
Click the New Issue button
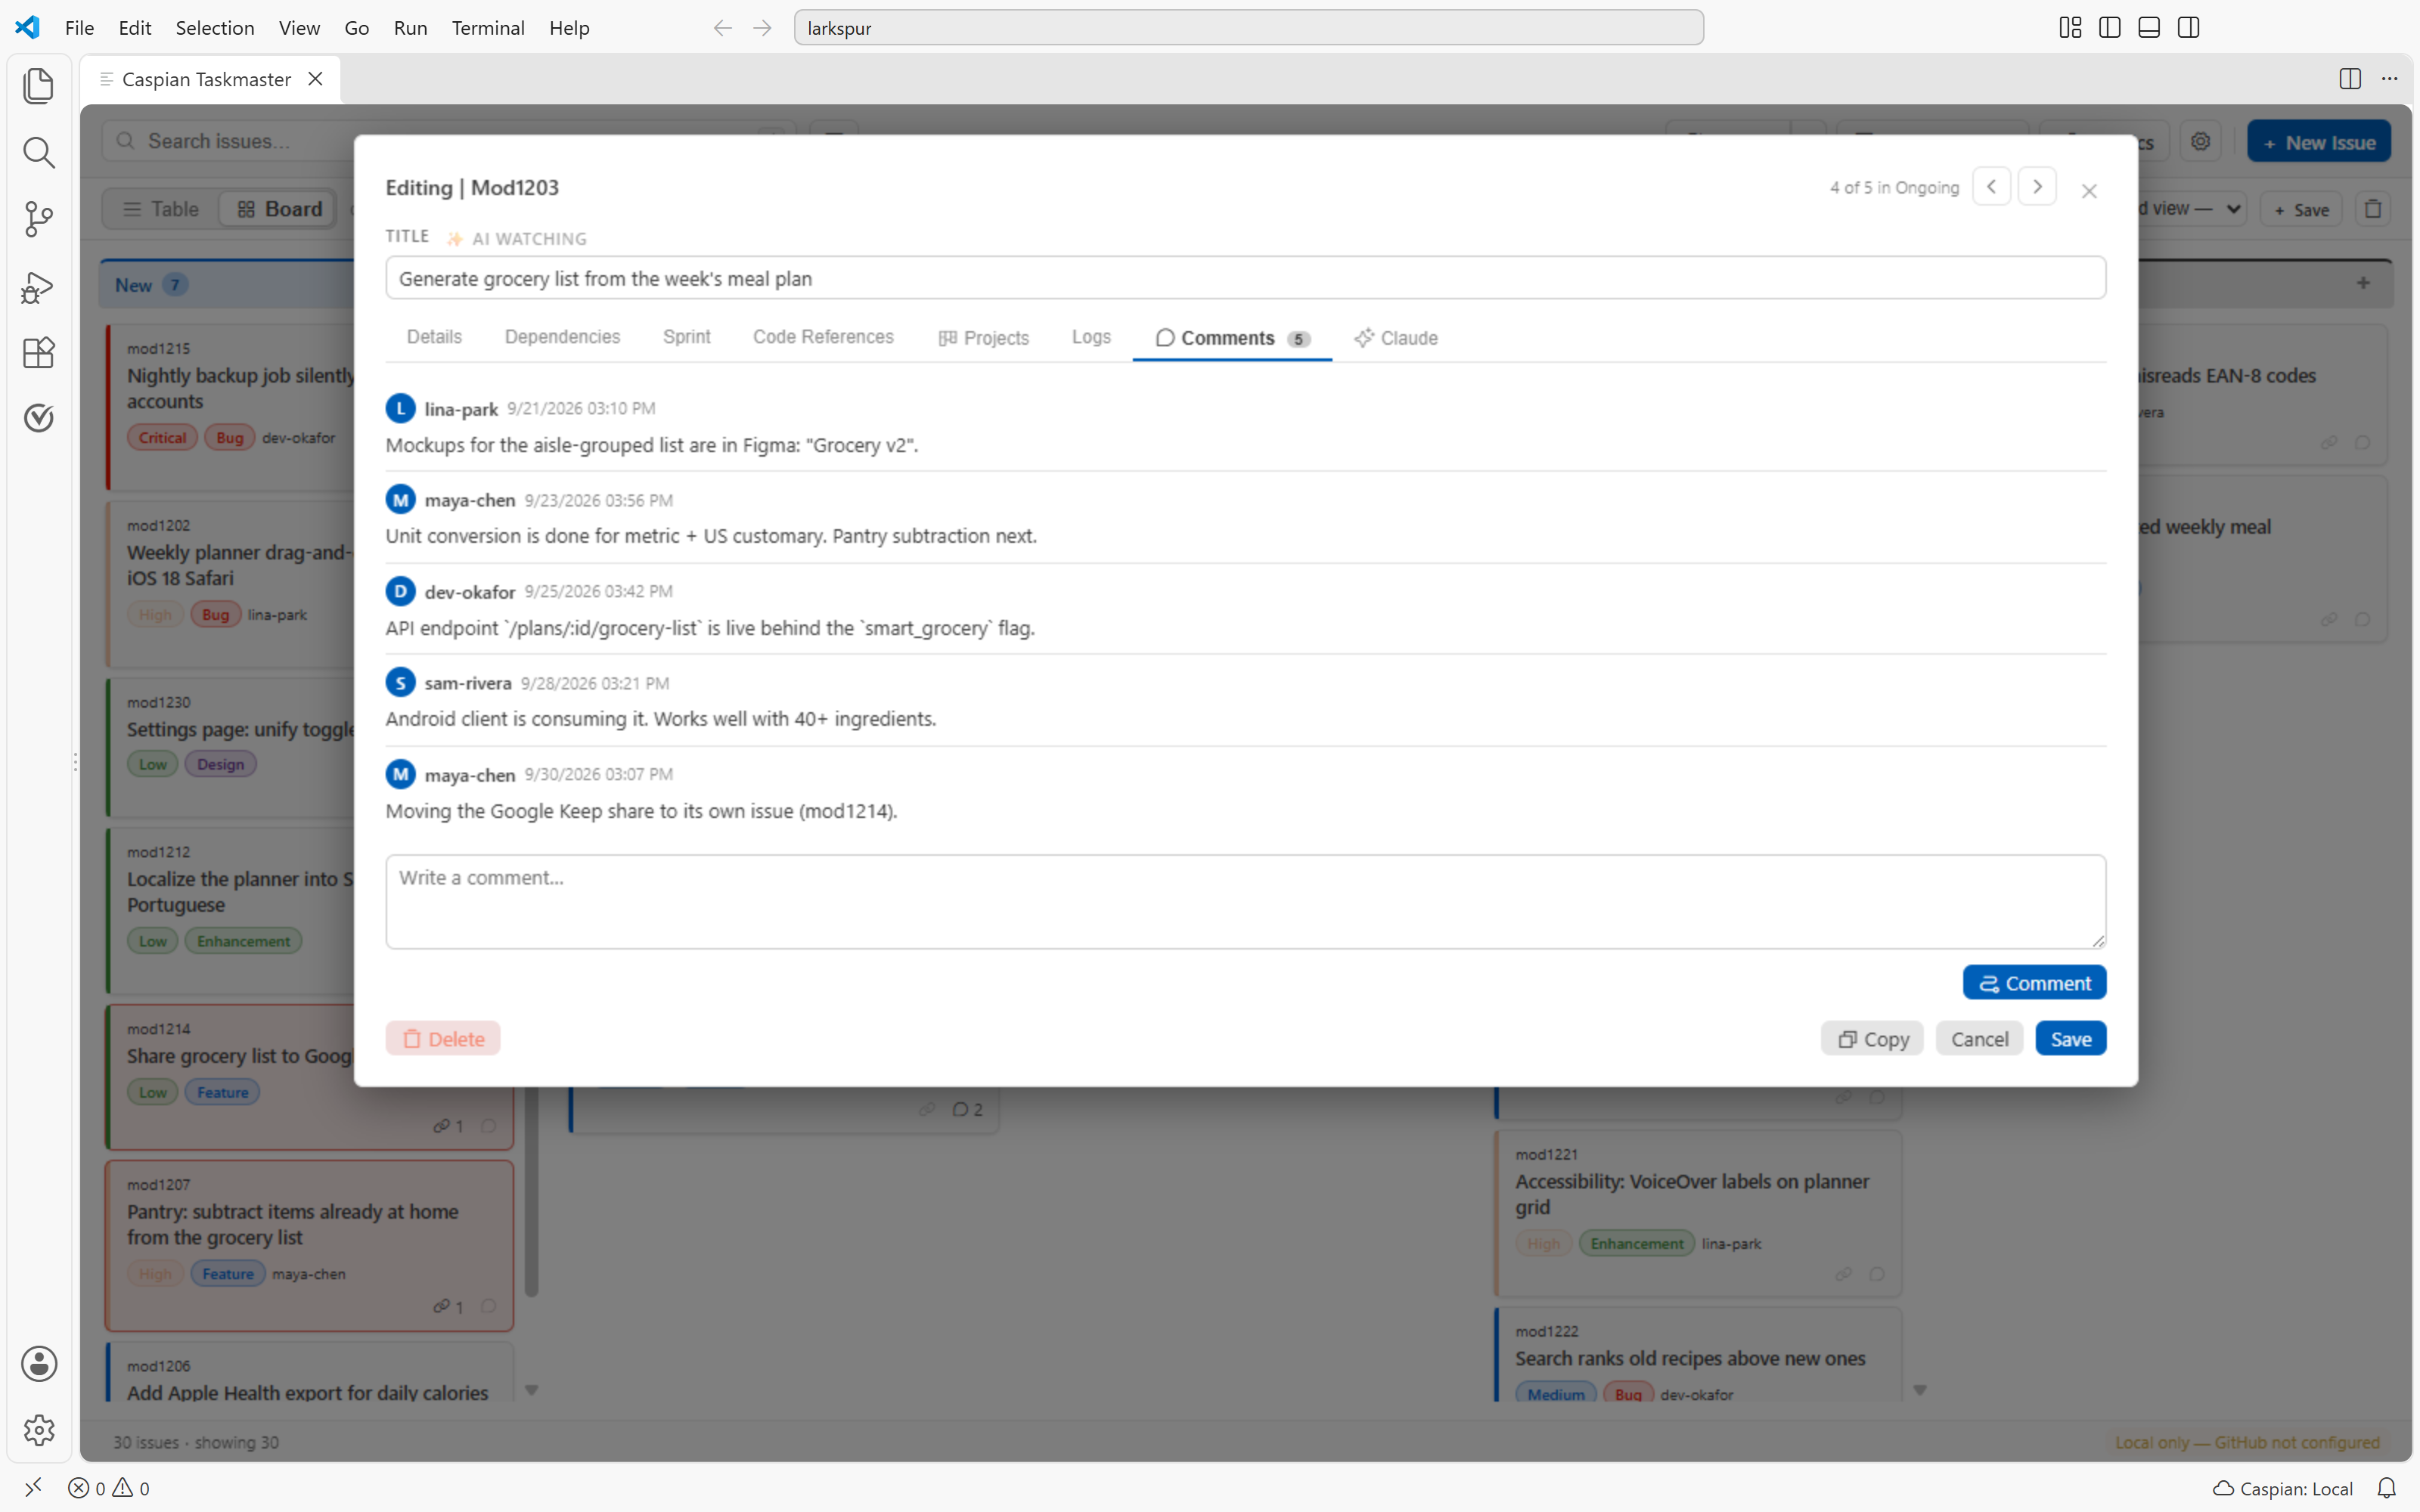point(2318,142)
